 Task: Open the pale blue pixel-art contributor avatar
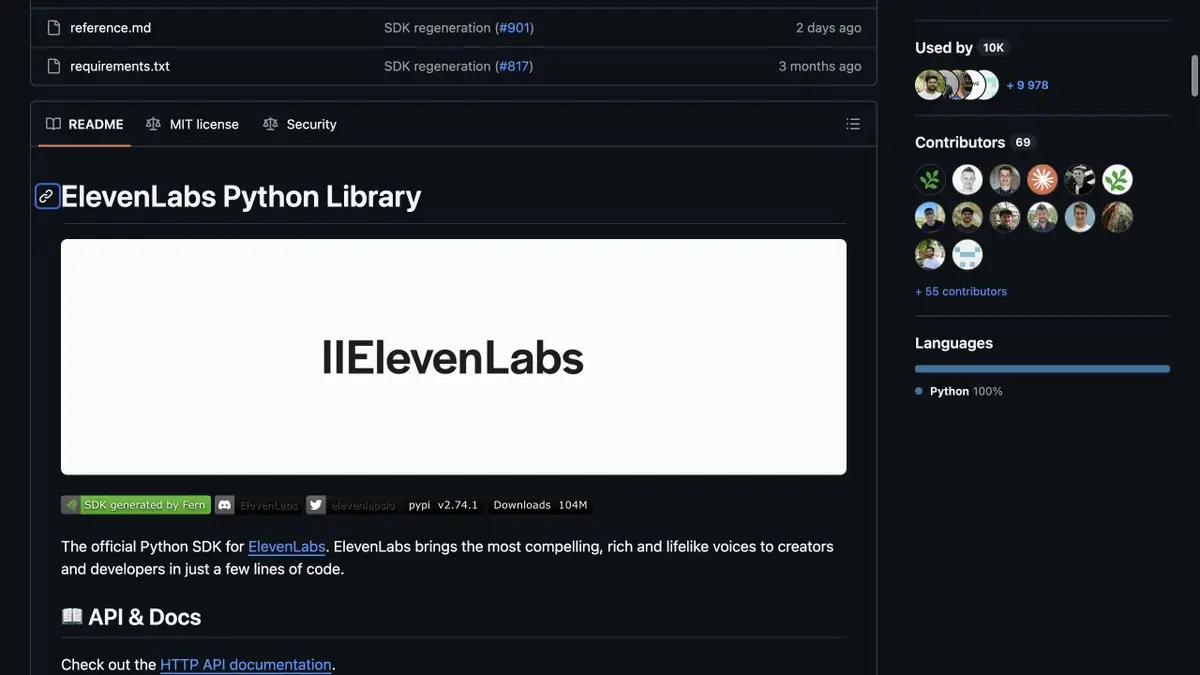click(x=967, y=254)
